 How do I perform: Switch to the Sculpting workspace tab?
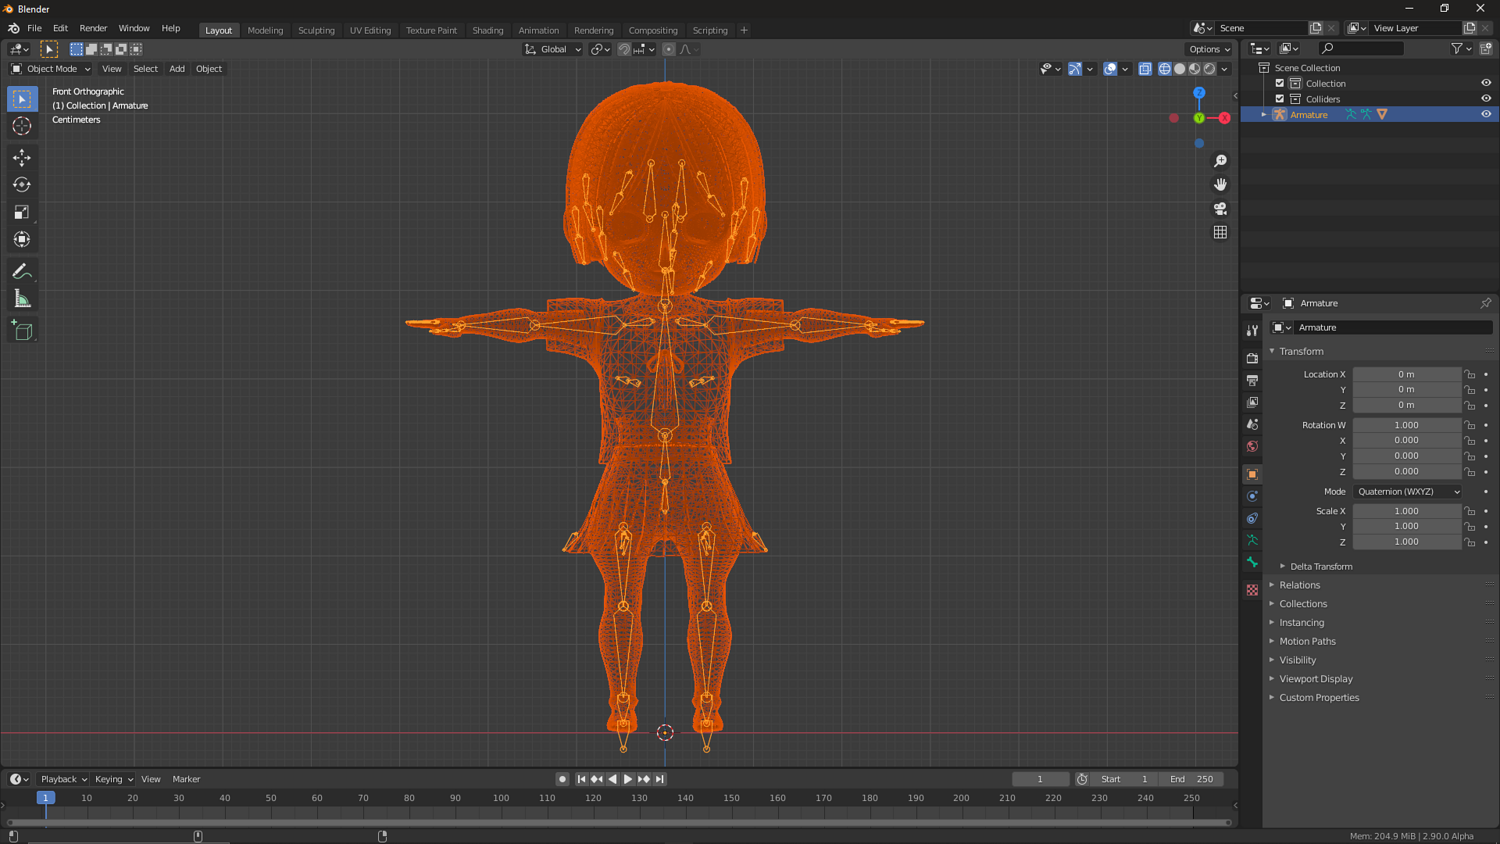pos(316,30)
